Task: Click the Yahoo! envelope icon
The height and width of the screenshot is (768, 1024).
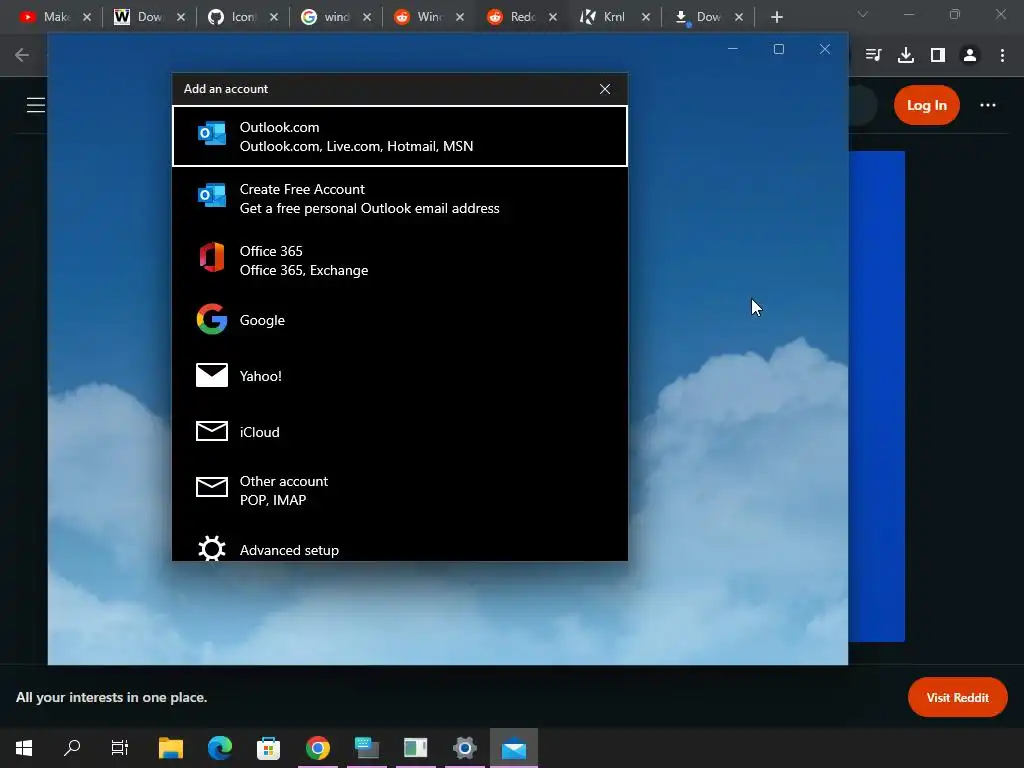Action: tap(212, 376)
